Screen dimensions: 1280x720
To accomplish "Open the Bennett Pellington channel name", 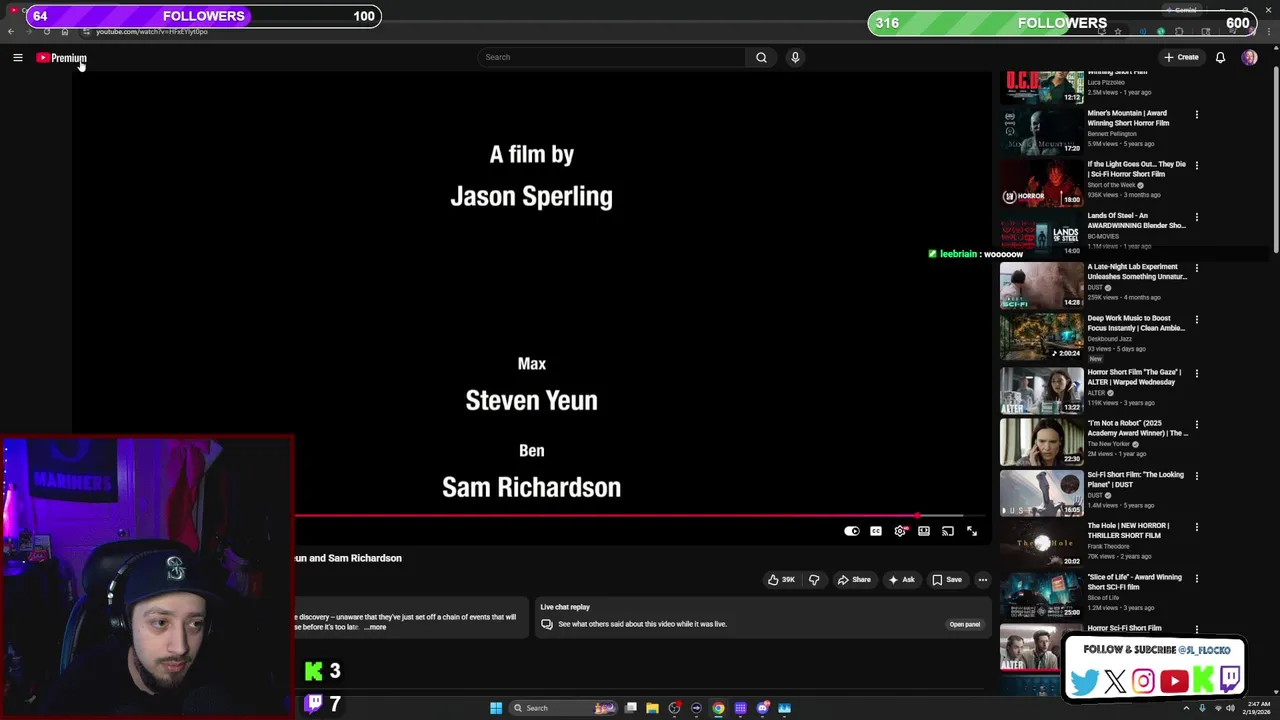I will click(1112, 134).
